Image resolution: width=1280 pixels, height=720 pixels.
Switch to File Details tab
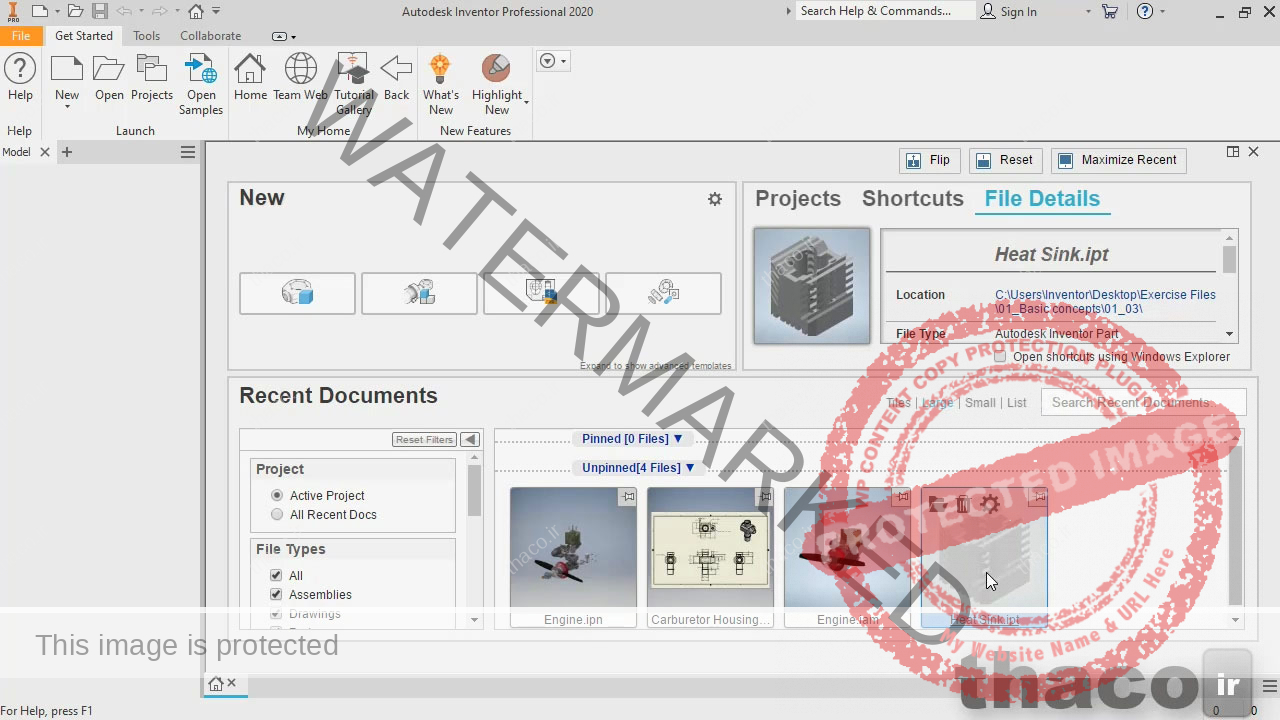coord(1042,198)
